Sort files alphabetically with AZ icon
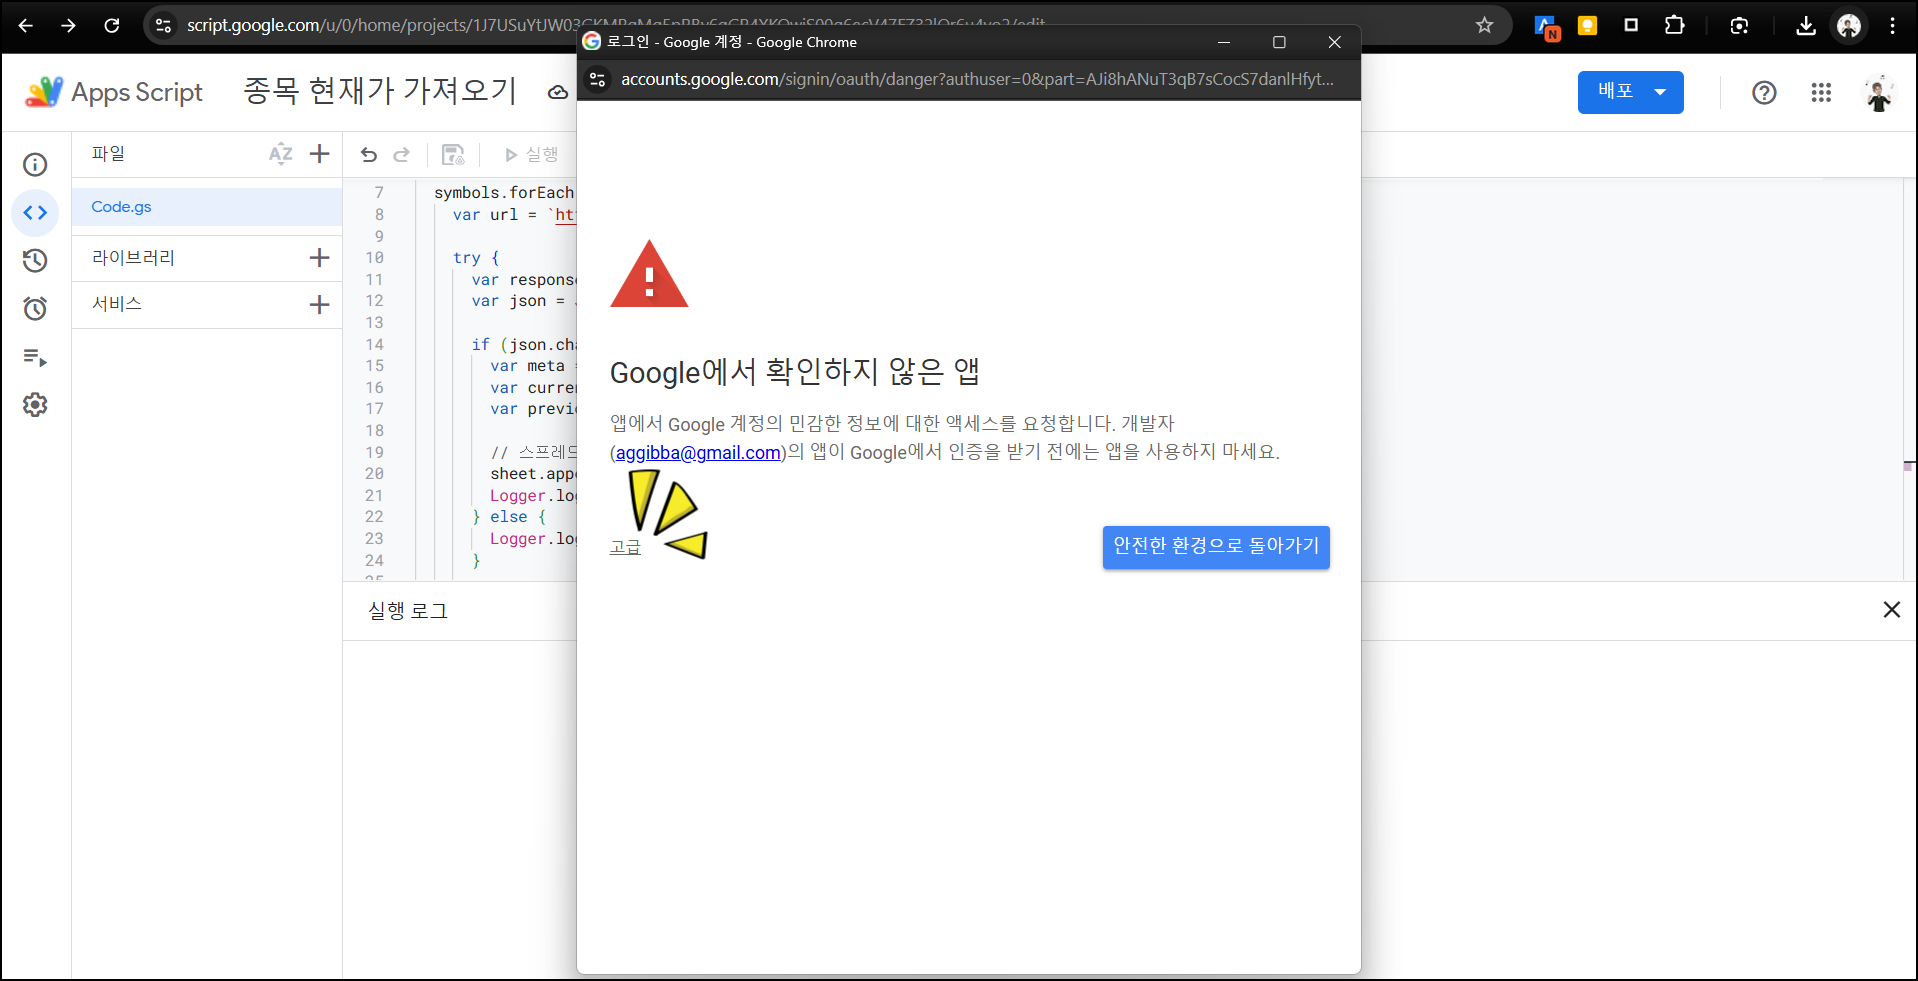This screenshot has width=1918, height=981. point(281,154)
